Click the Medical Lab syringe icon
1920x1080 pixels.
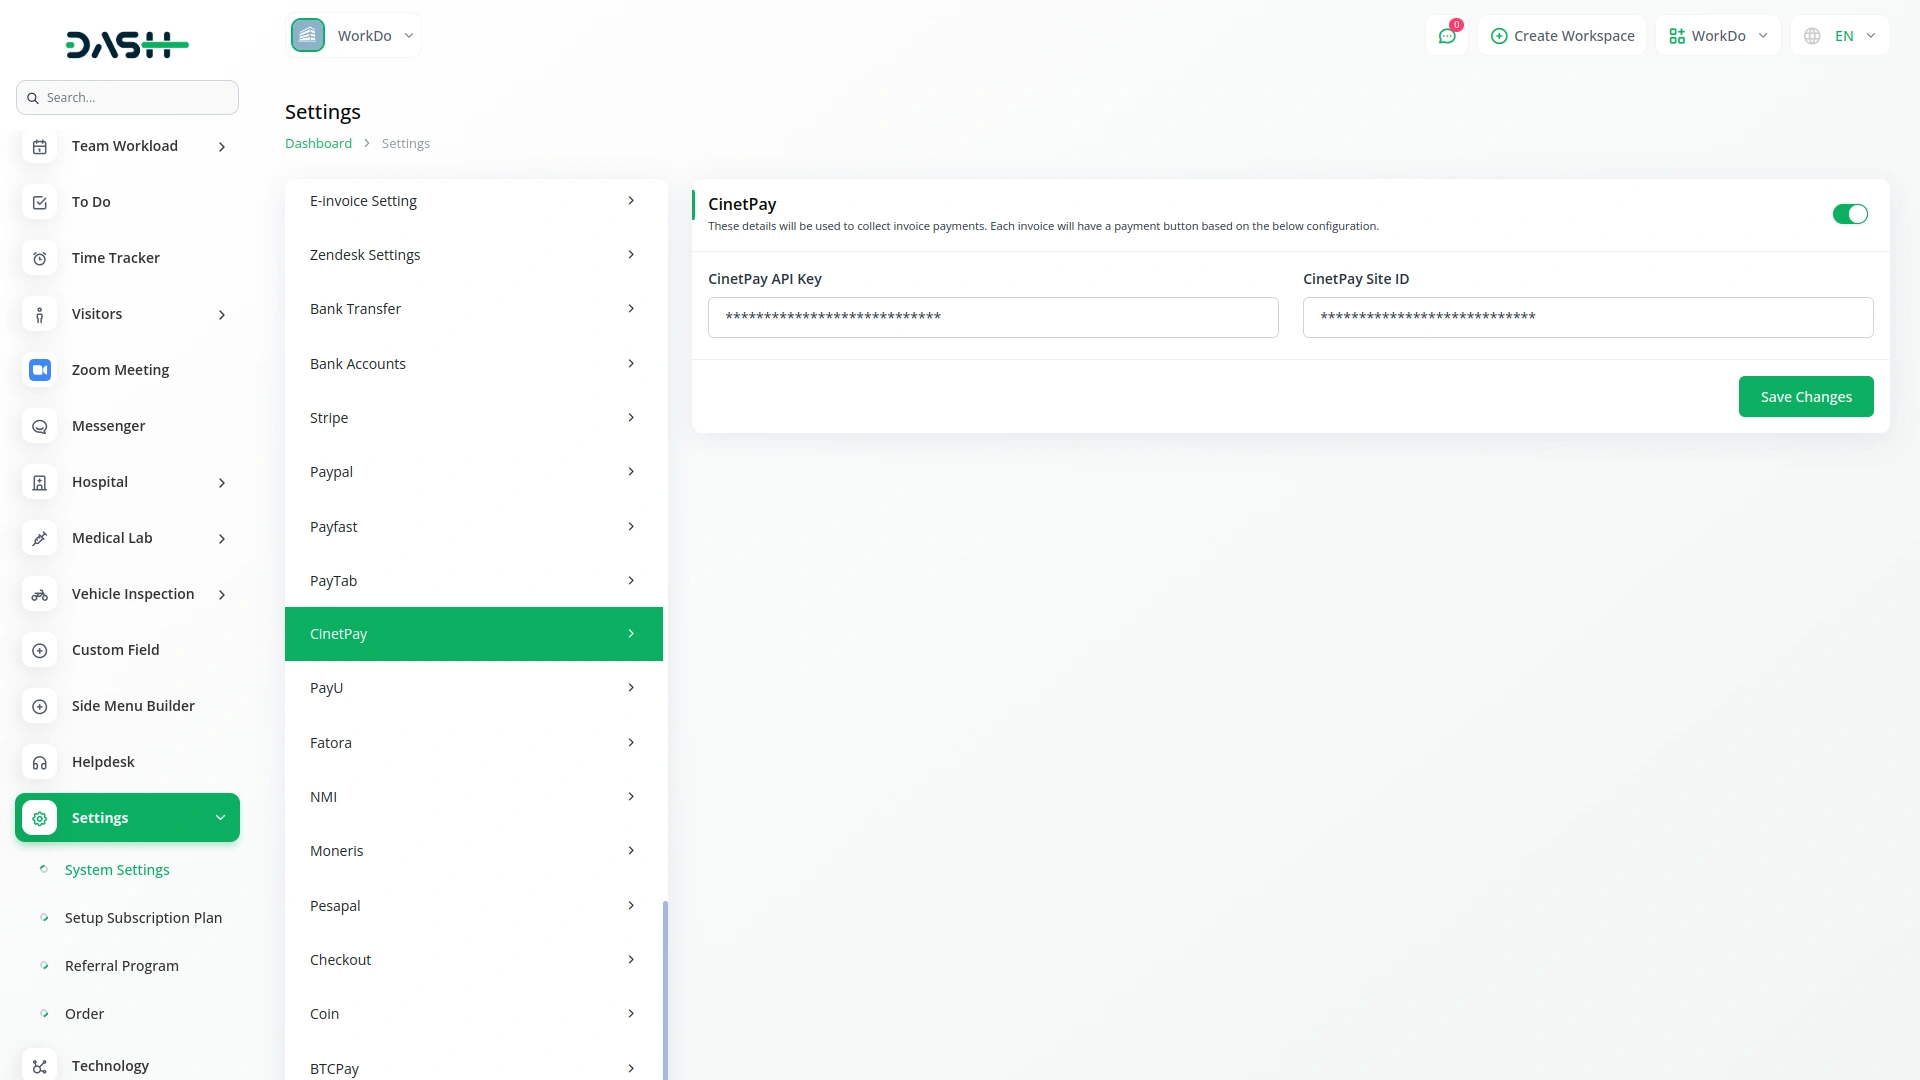pos(39,538)
